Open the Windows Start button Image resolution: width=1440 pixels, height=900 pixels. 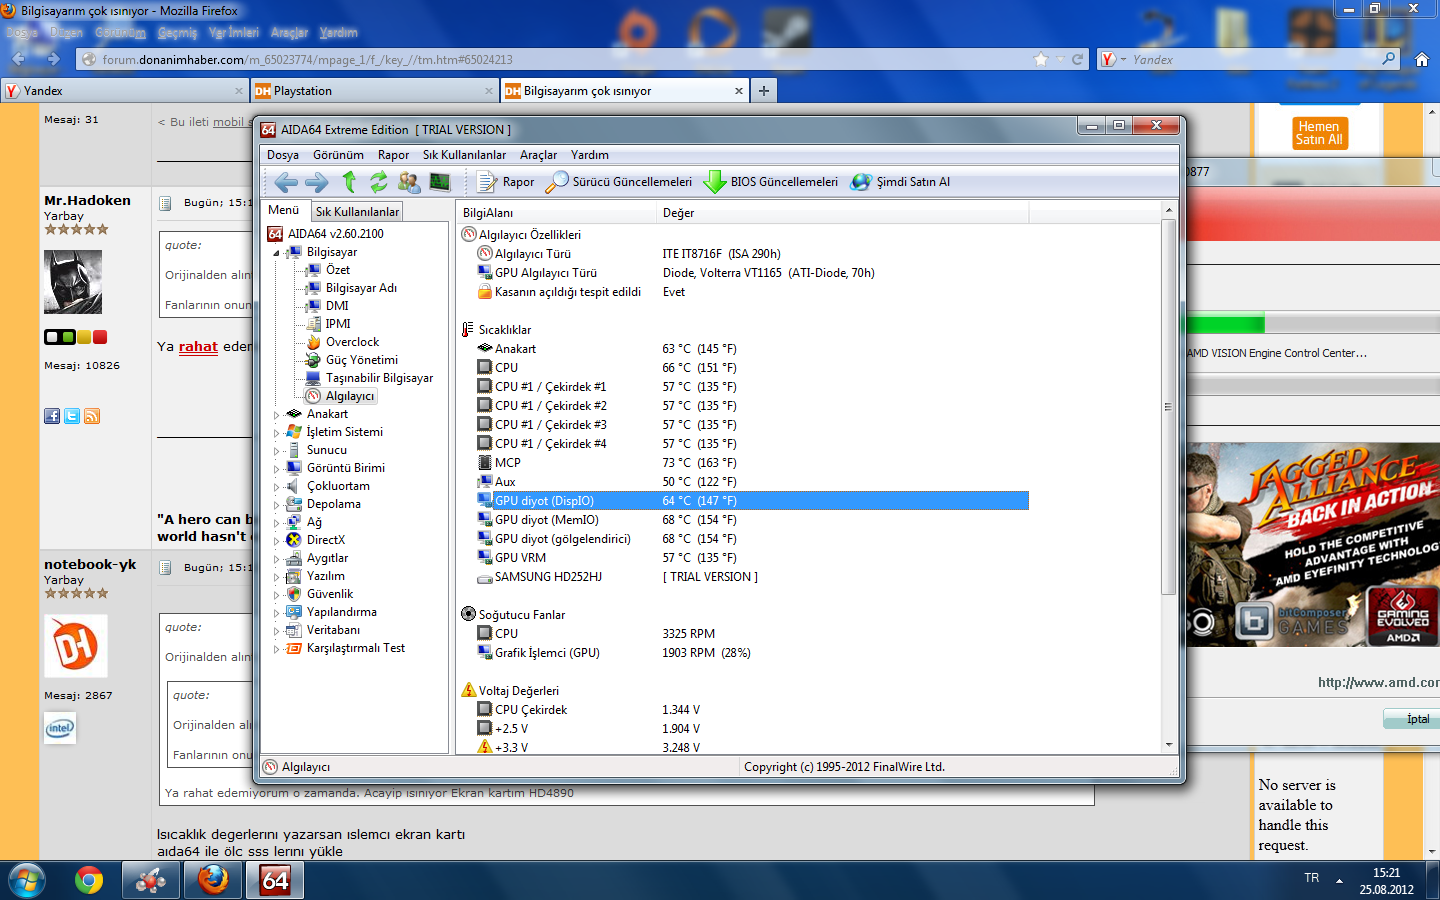27,880
